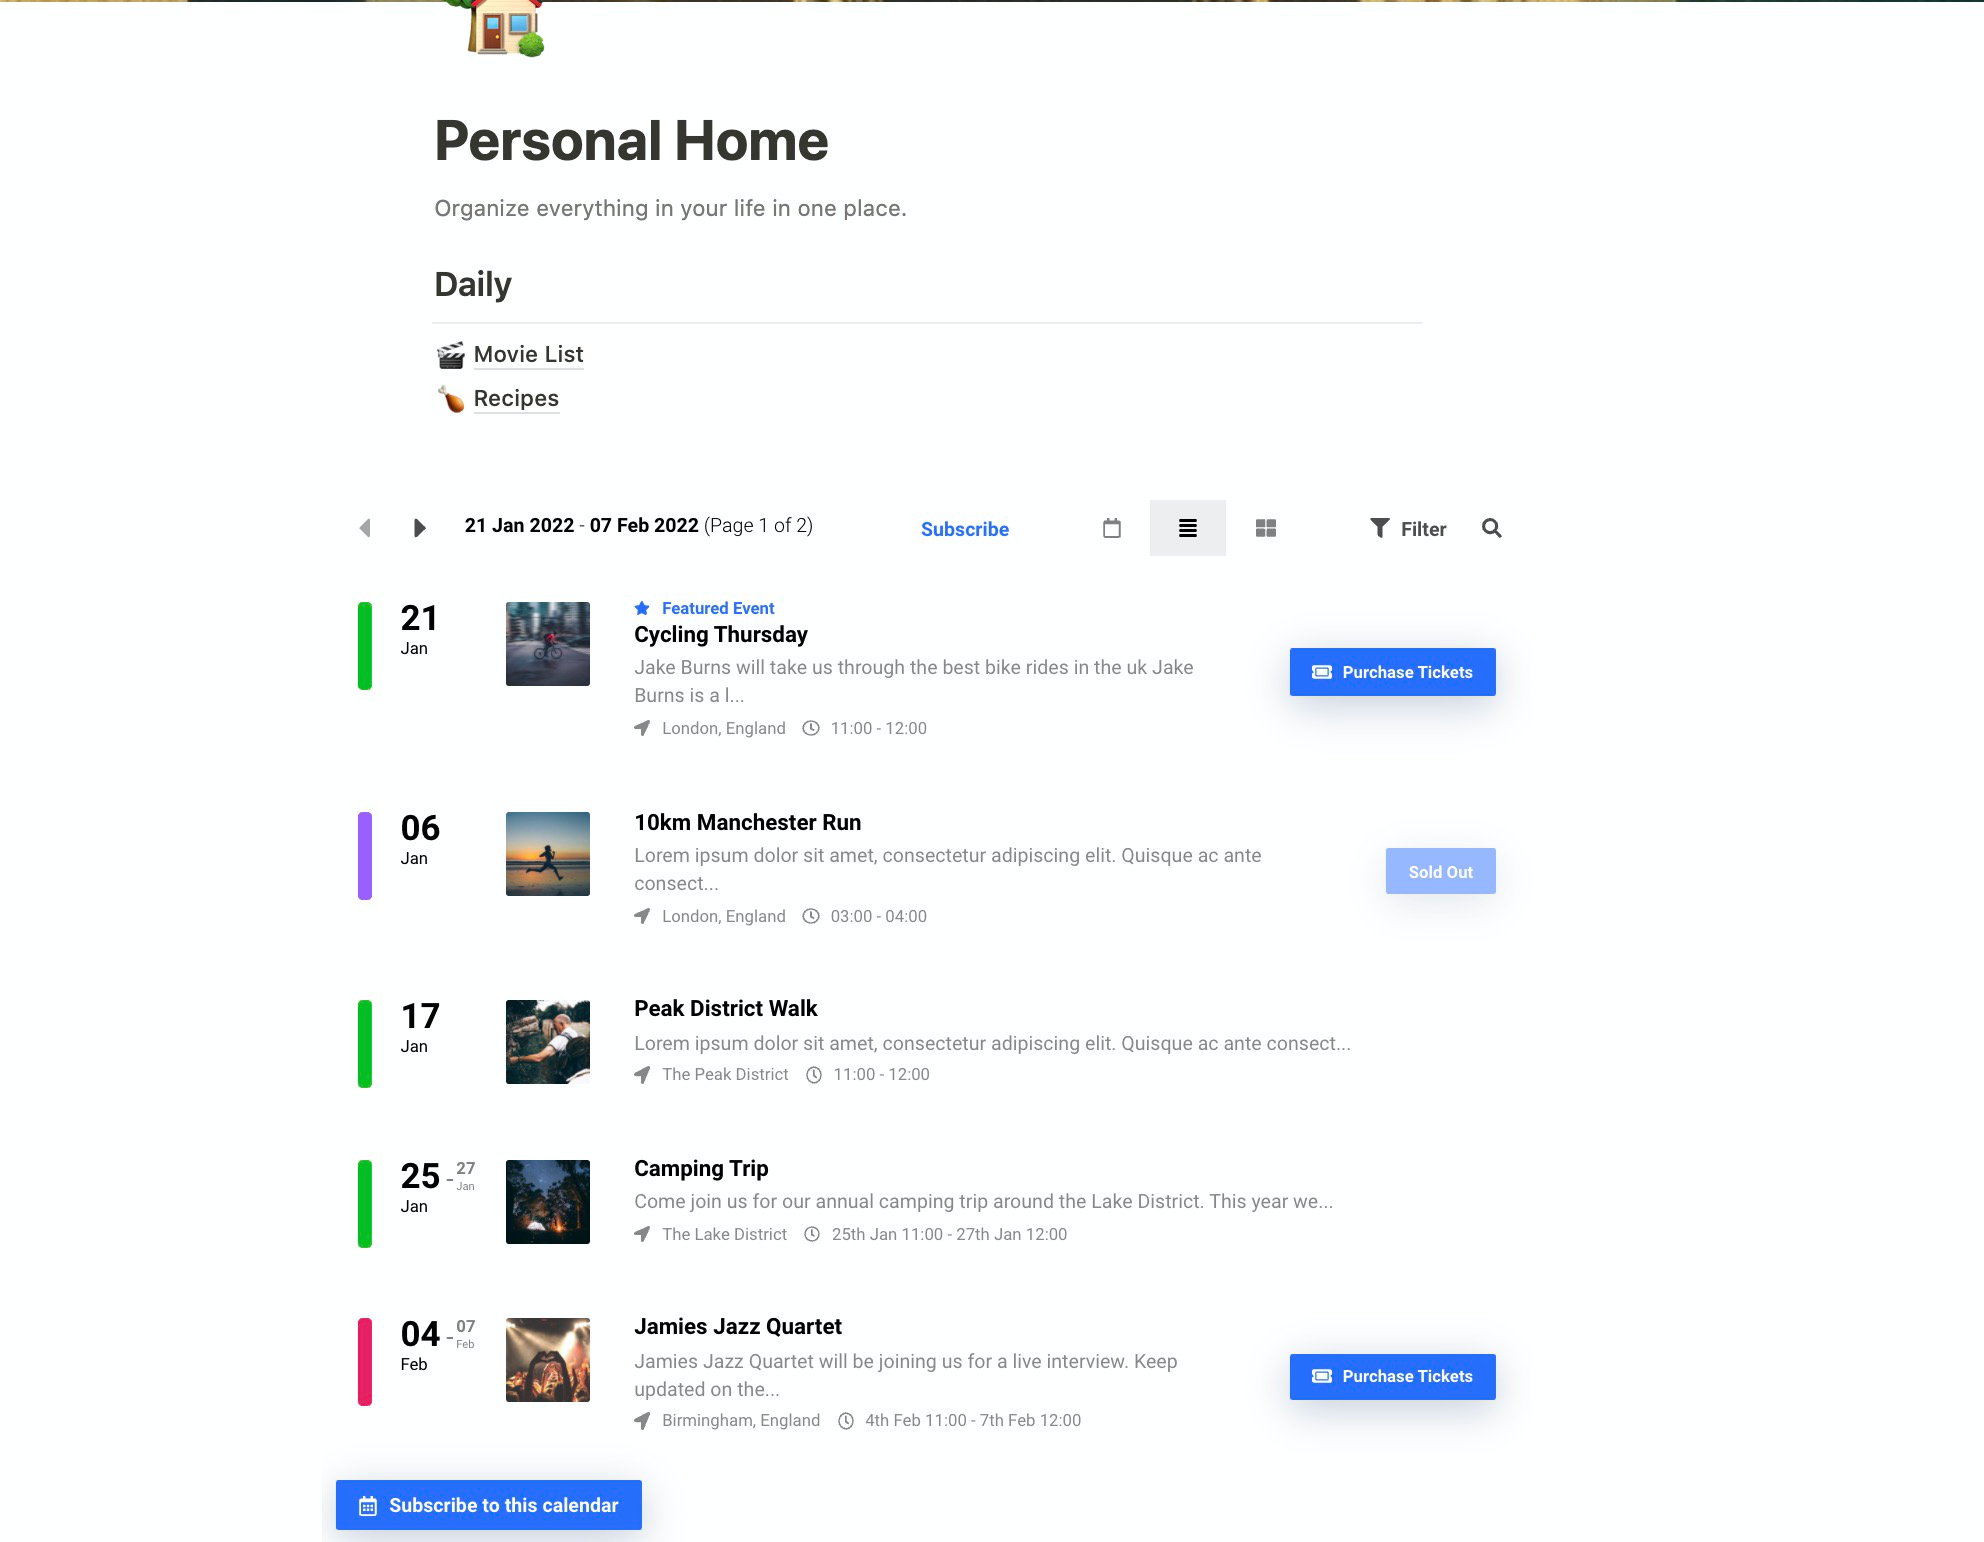
Task: Click the active list view toggle
Action: tap(1187, 526)
